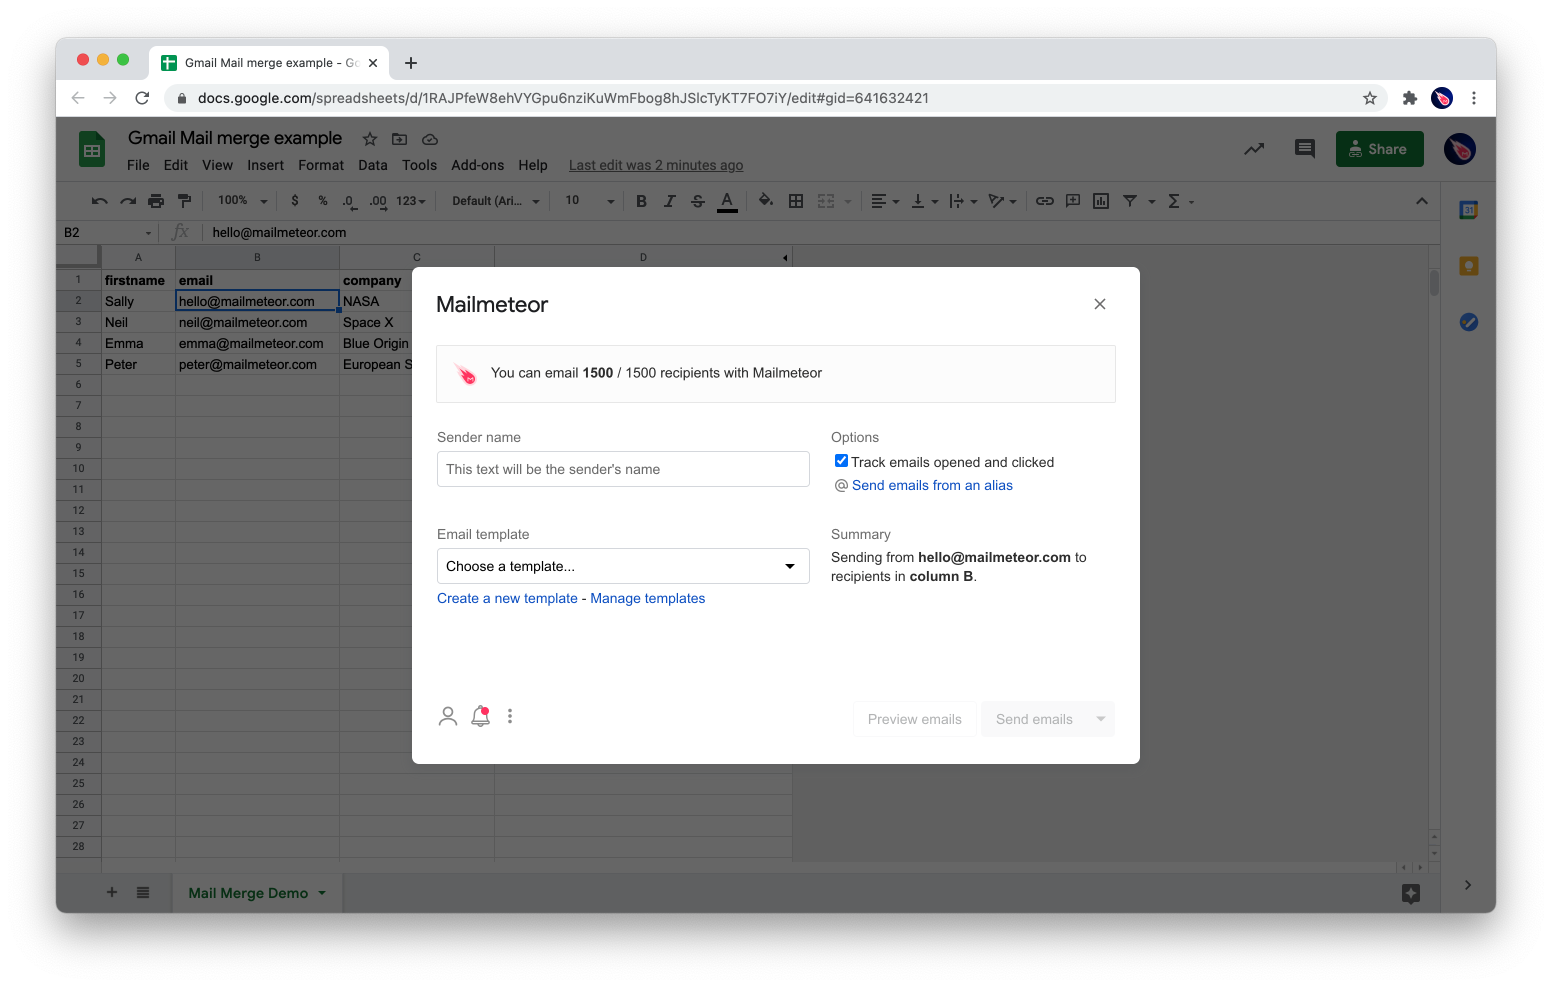
Task: Click the green Share button
Action: point(1380,149)
